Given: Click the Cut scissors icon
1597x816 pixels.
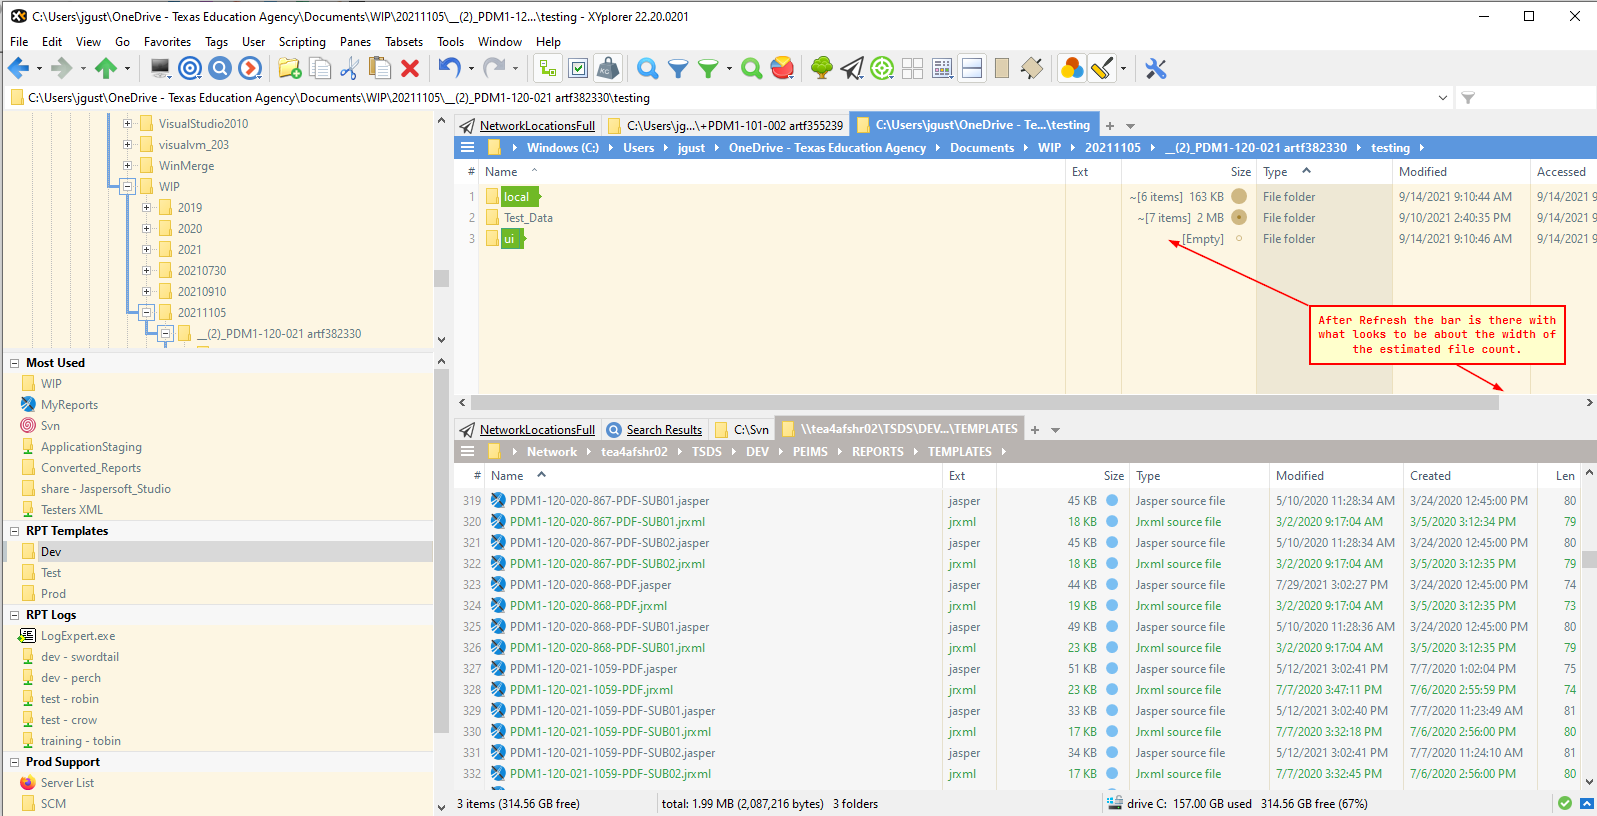Looking at the screenshot, I should [x=349, y=68].
